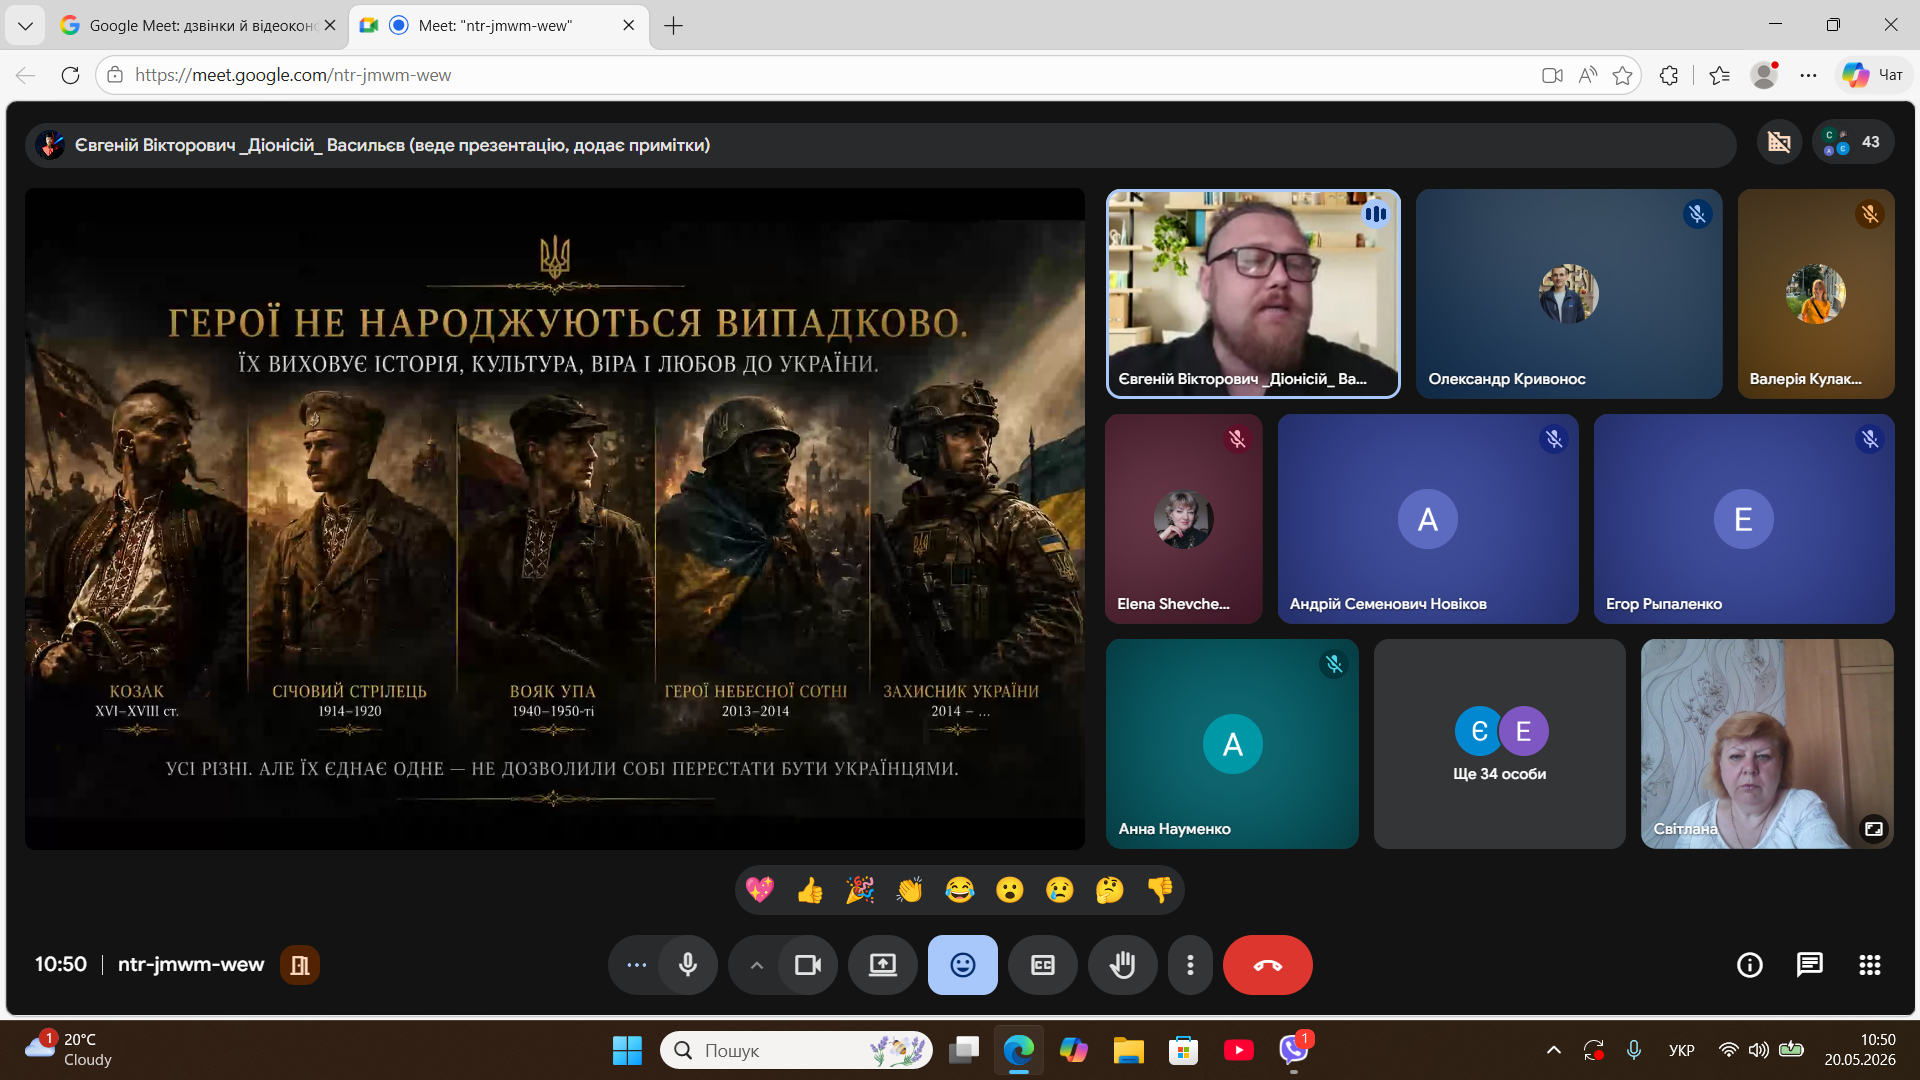Send the clapping hands reaction

910,890
